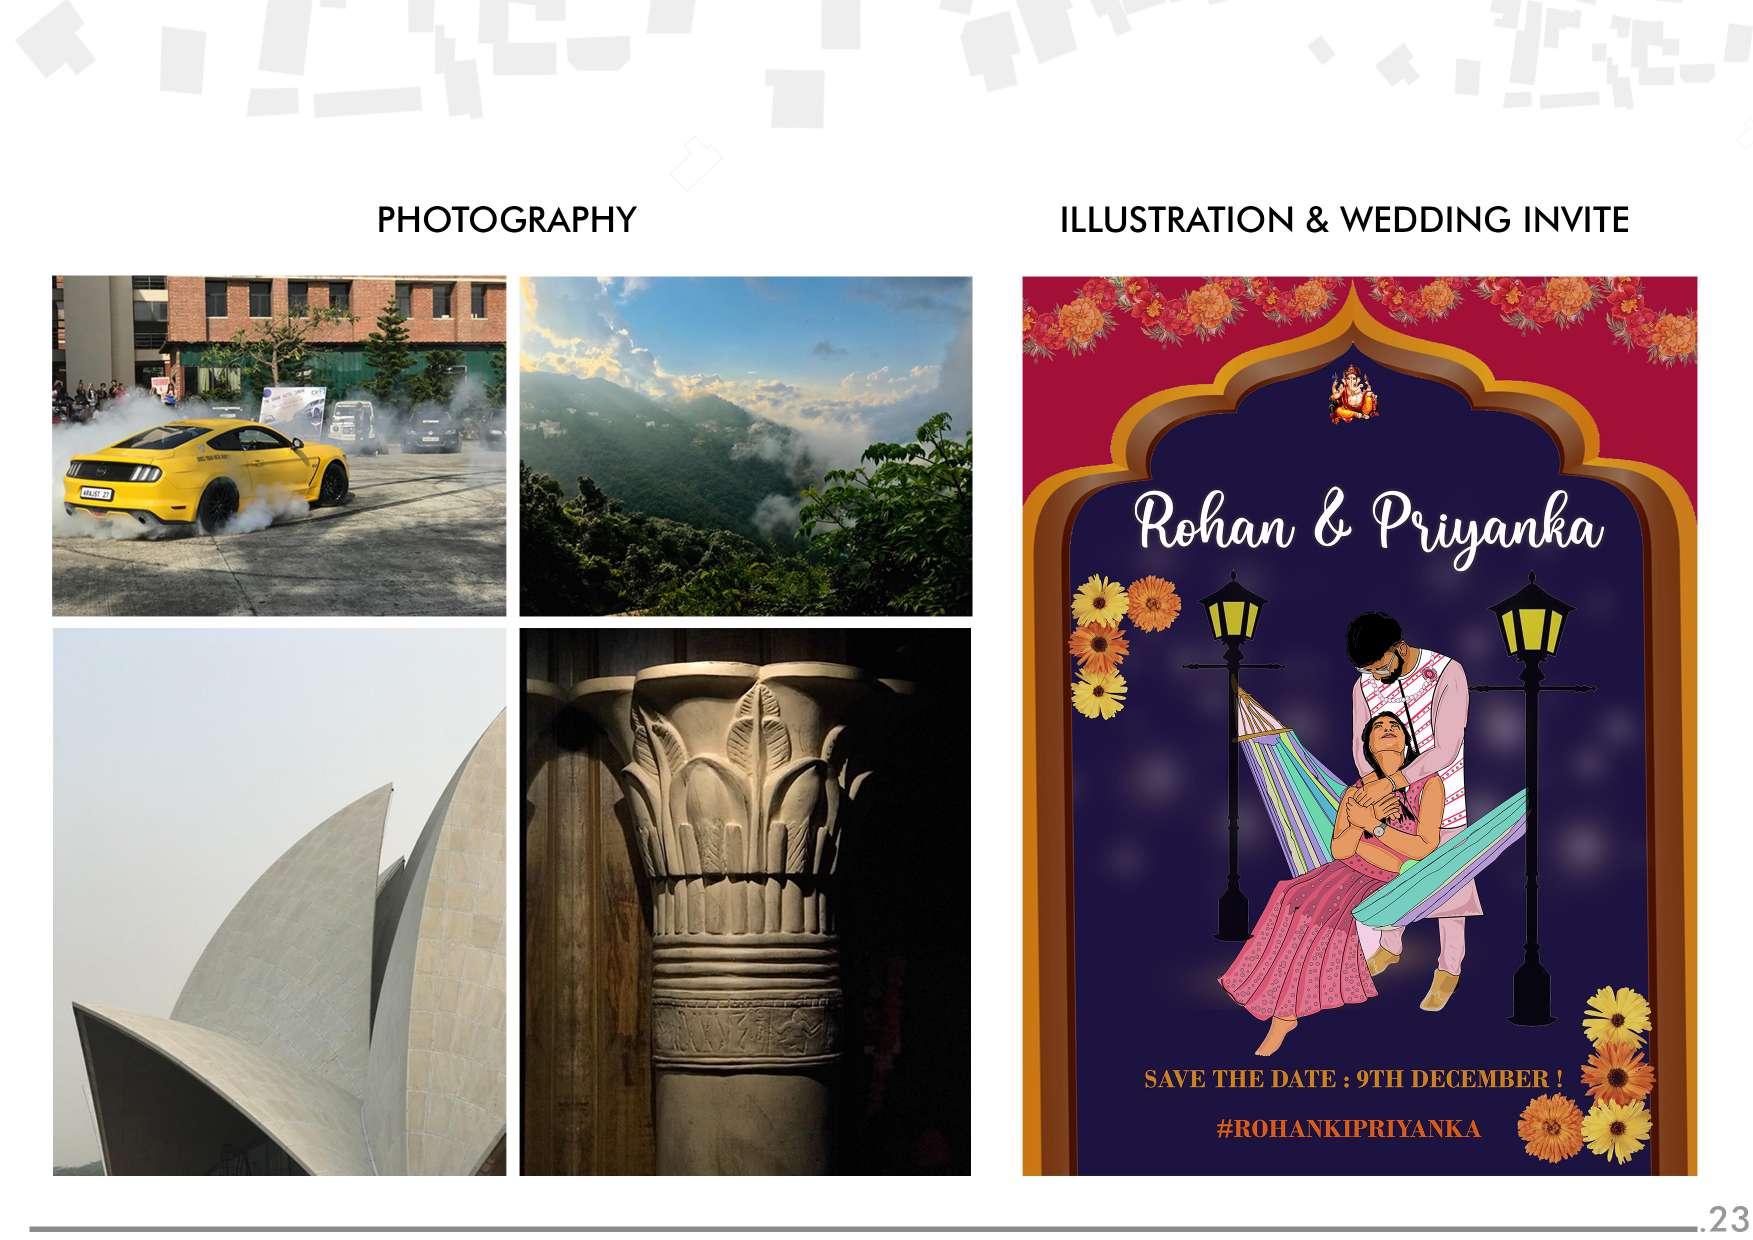The image size is (1753, 1240).
Task: Click the #ROHANKIPRIYANKA hashtag
Action: point(1348,1129)
